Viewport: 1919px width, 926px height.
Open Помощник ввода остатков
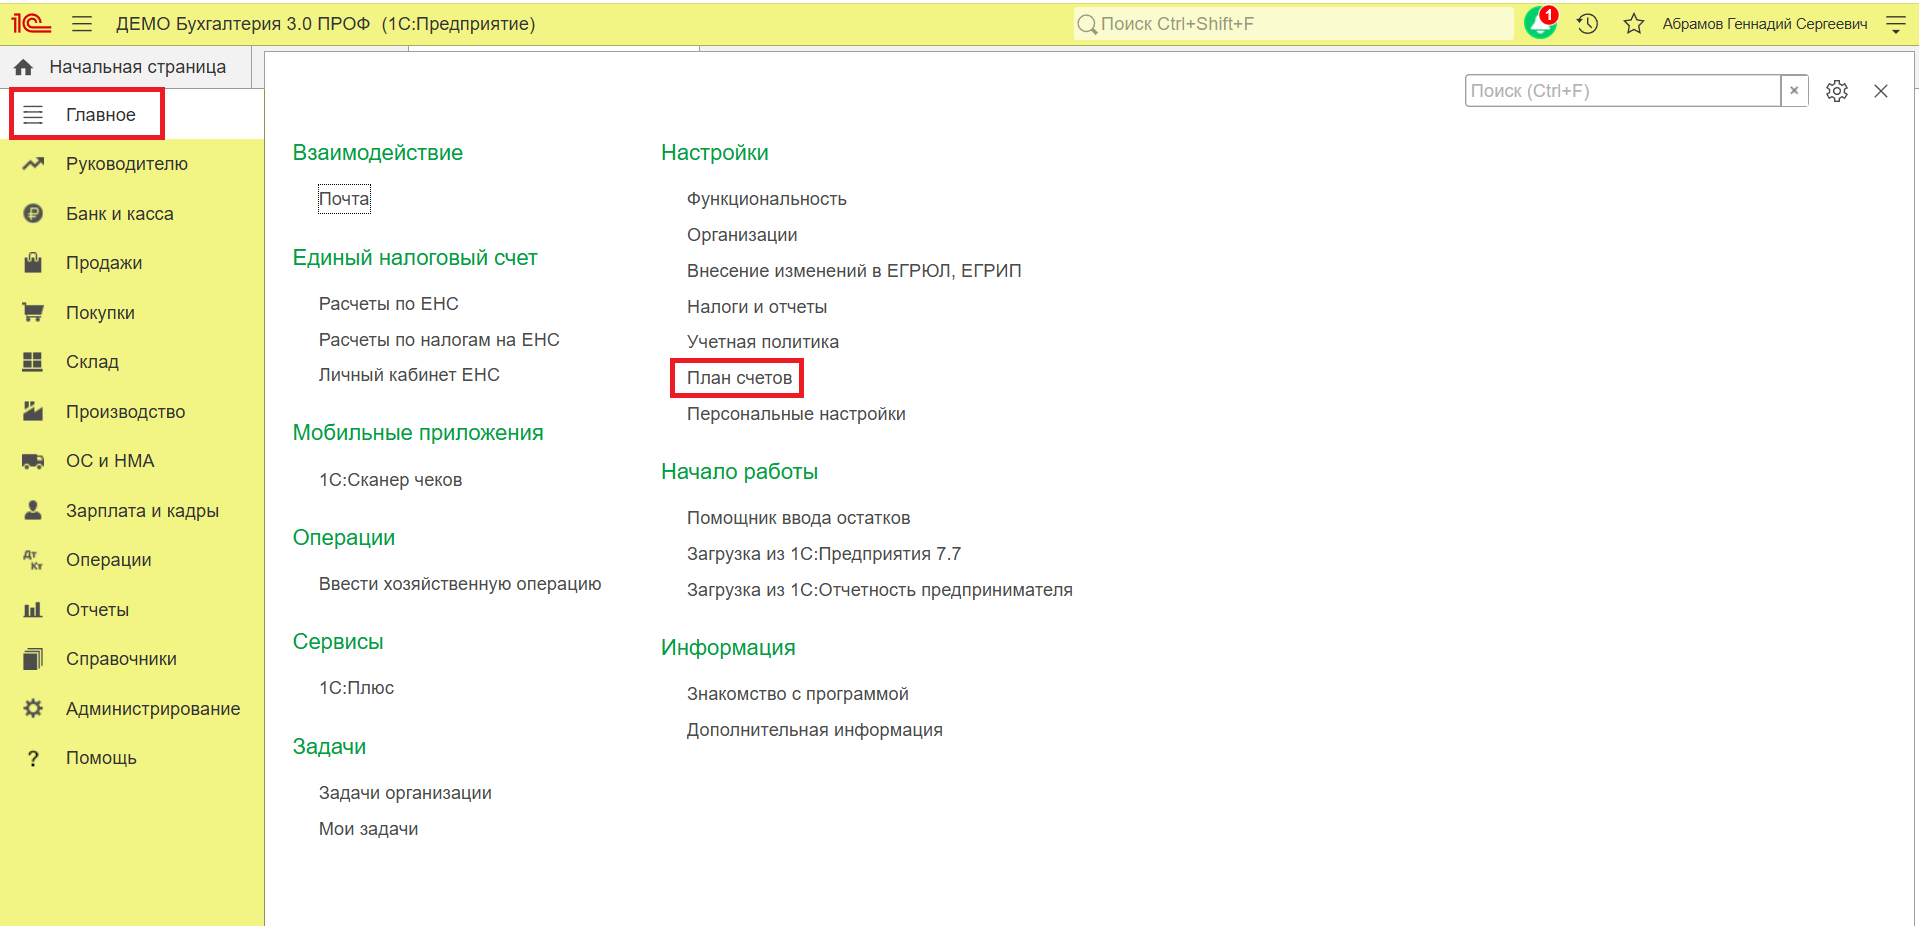click(x=798, y=518)
